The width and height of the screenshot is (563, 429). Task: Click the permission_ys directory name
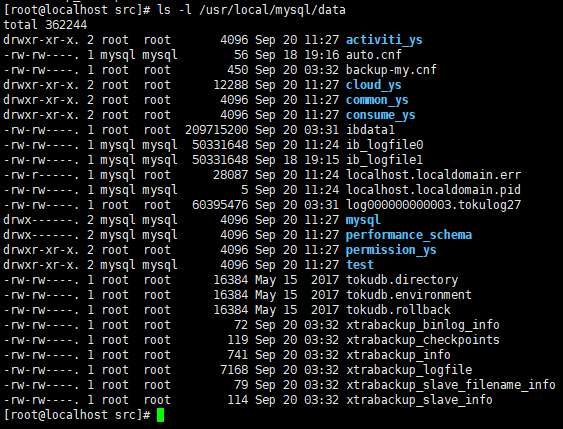pyautogui.click(x=391, y=250)
